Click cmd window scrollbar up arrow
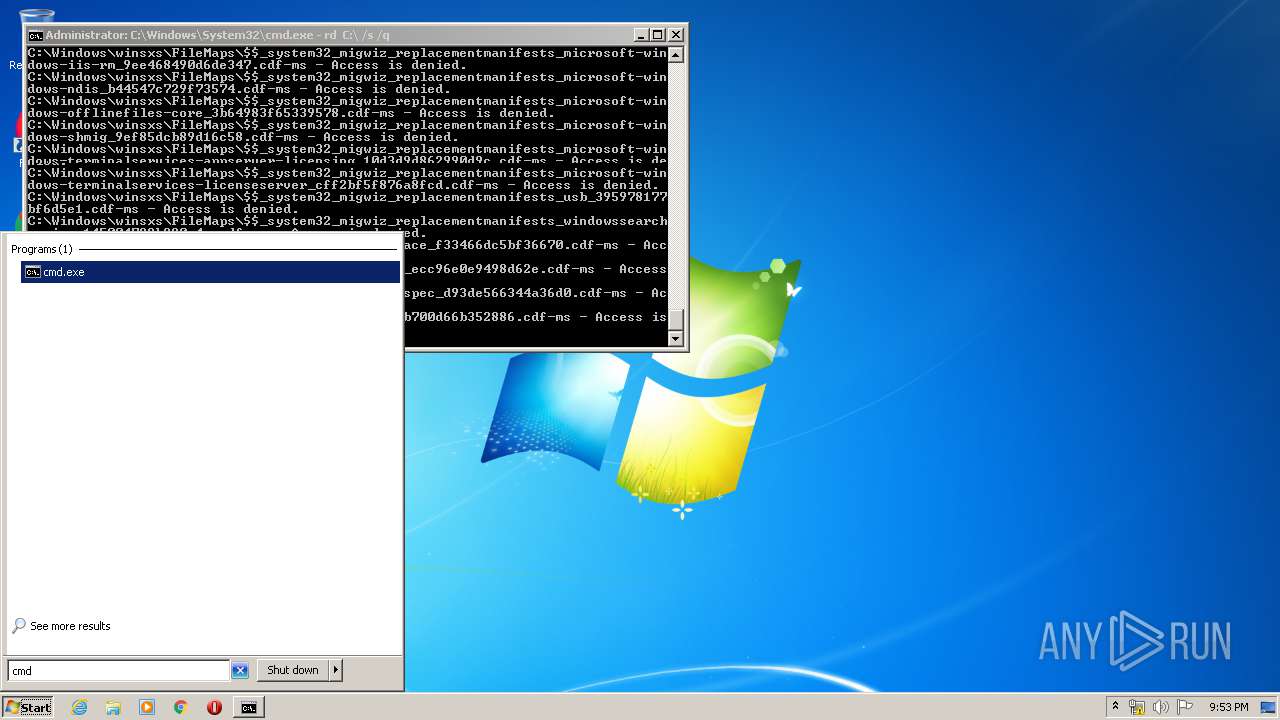This screenshot has height=720, width=1280. [676, 54]
